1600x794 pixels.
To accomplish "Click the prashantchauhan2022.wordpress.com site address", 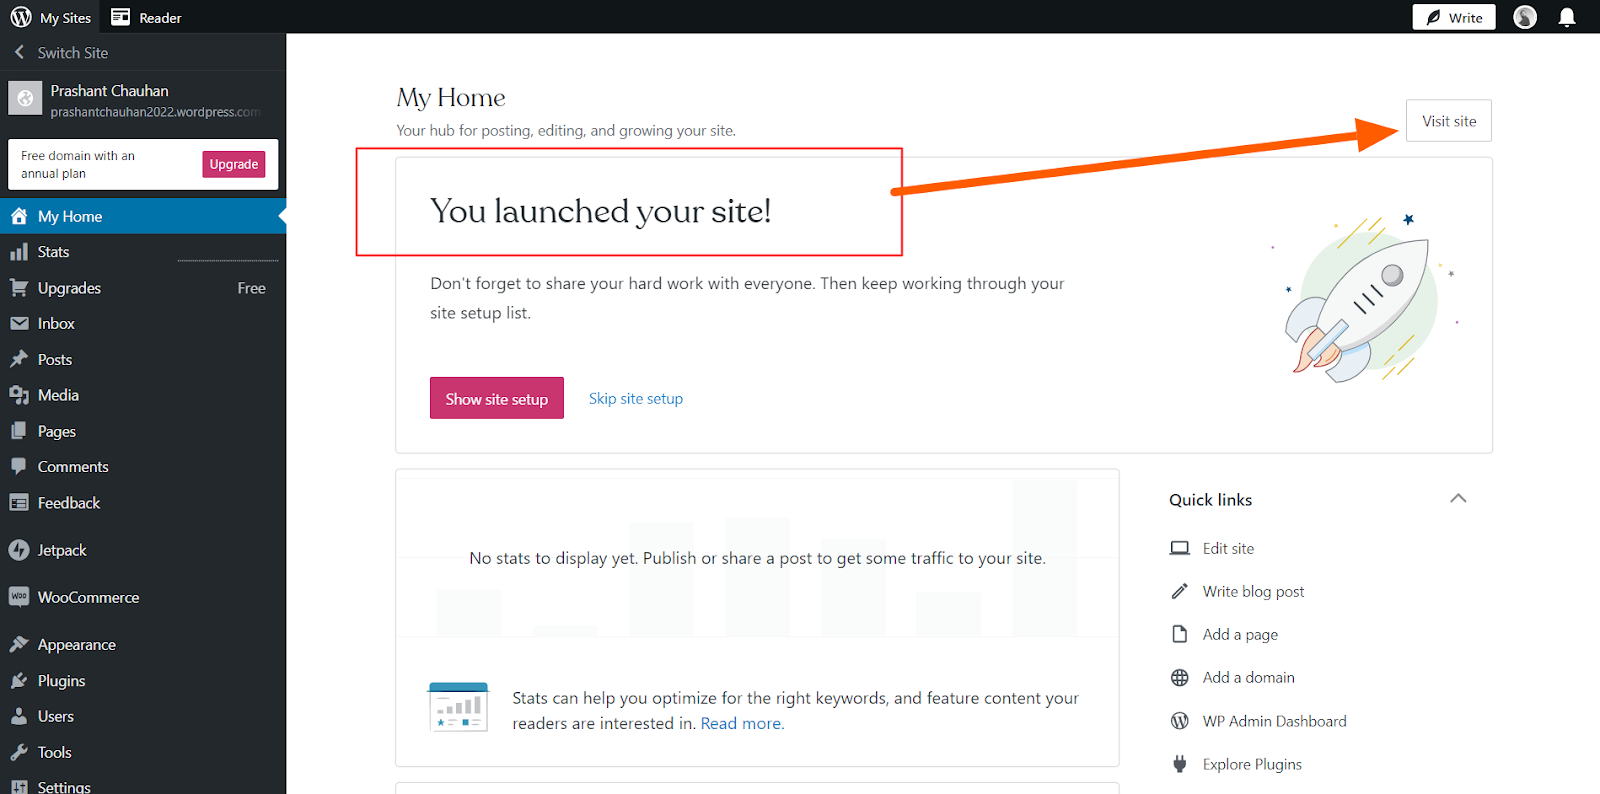I will point(156,112).
